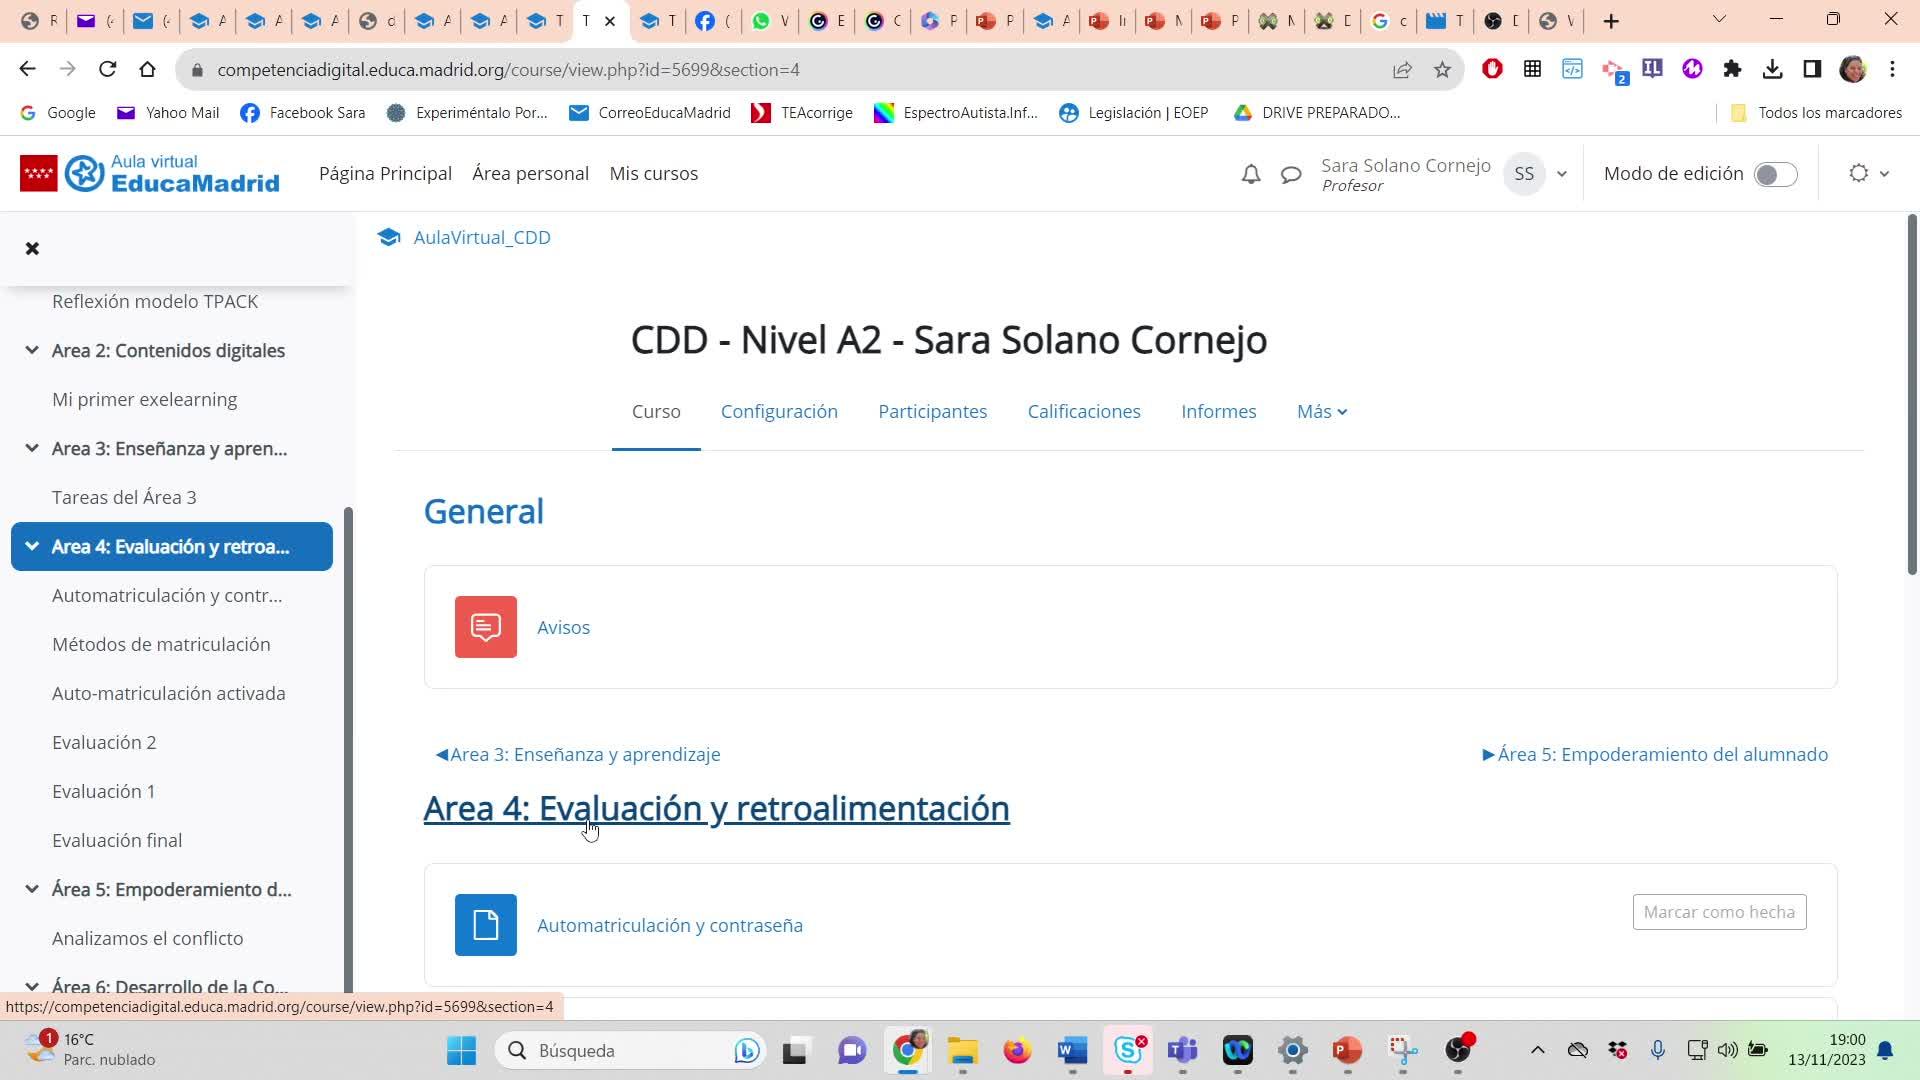Open Evaluación final in course index
Viewport: 1920px width, 1080px height.
point(117,840)
